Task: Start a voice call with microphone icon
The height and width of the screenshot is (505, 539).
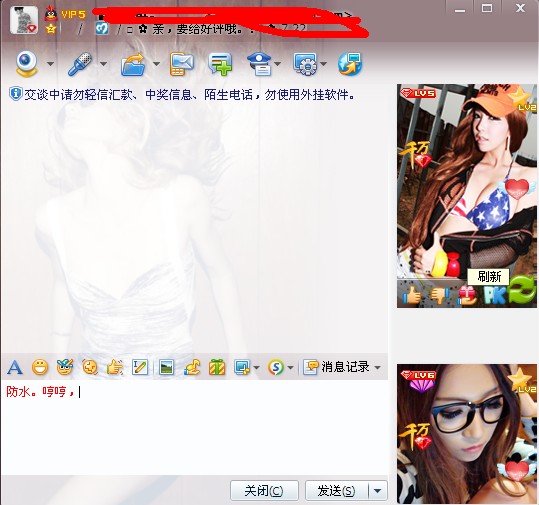Action: coord(80,64)
